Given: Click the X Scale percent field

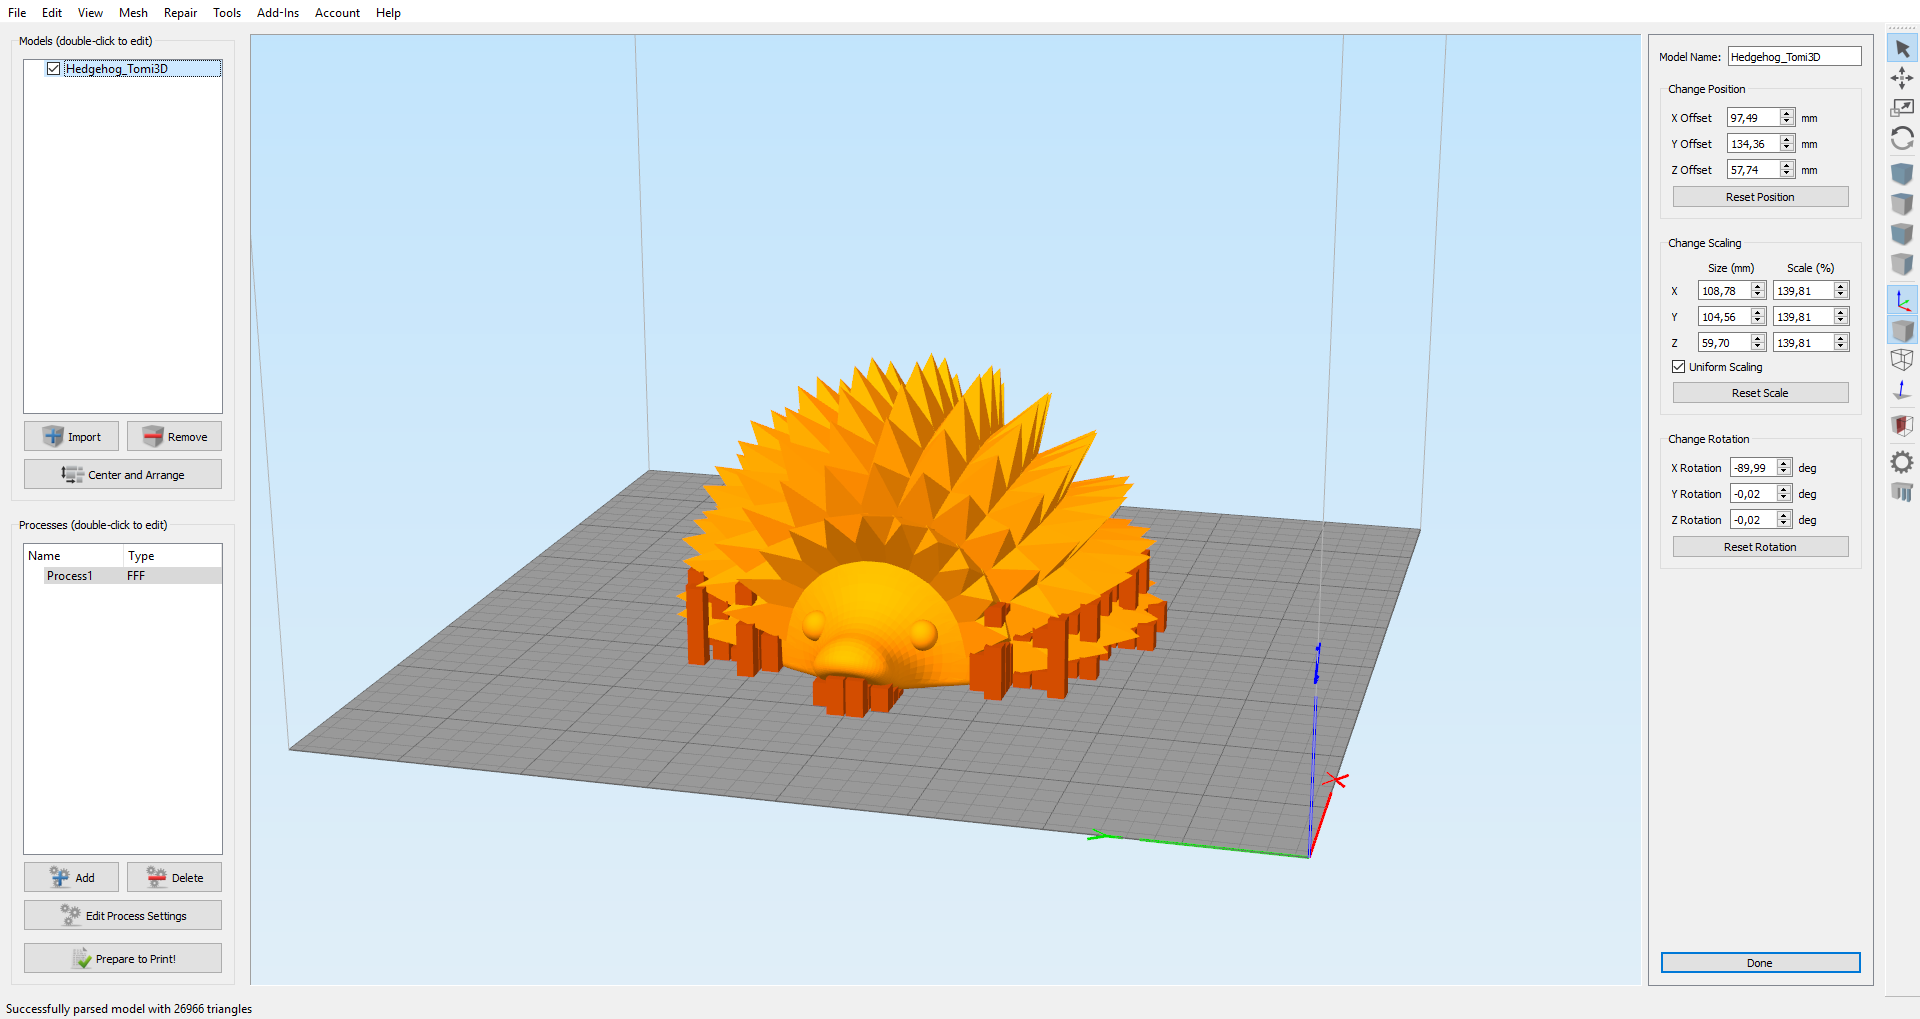Looking at the screenshot, I should pyautogui.click(x=1803, y=291).
